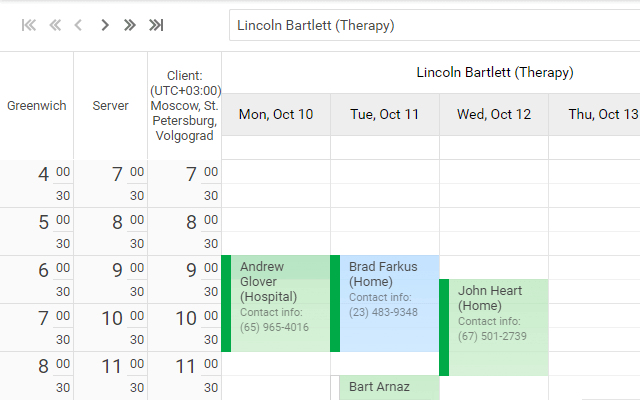640x400 pixels.
Task: Click the previous resource single arrow
Action: 79,25
